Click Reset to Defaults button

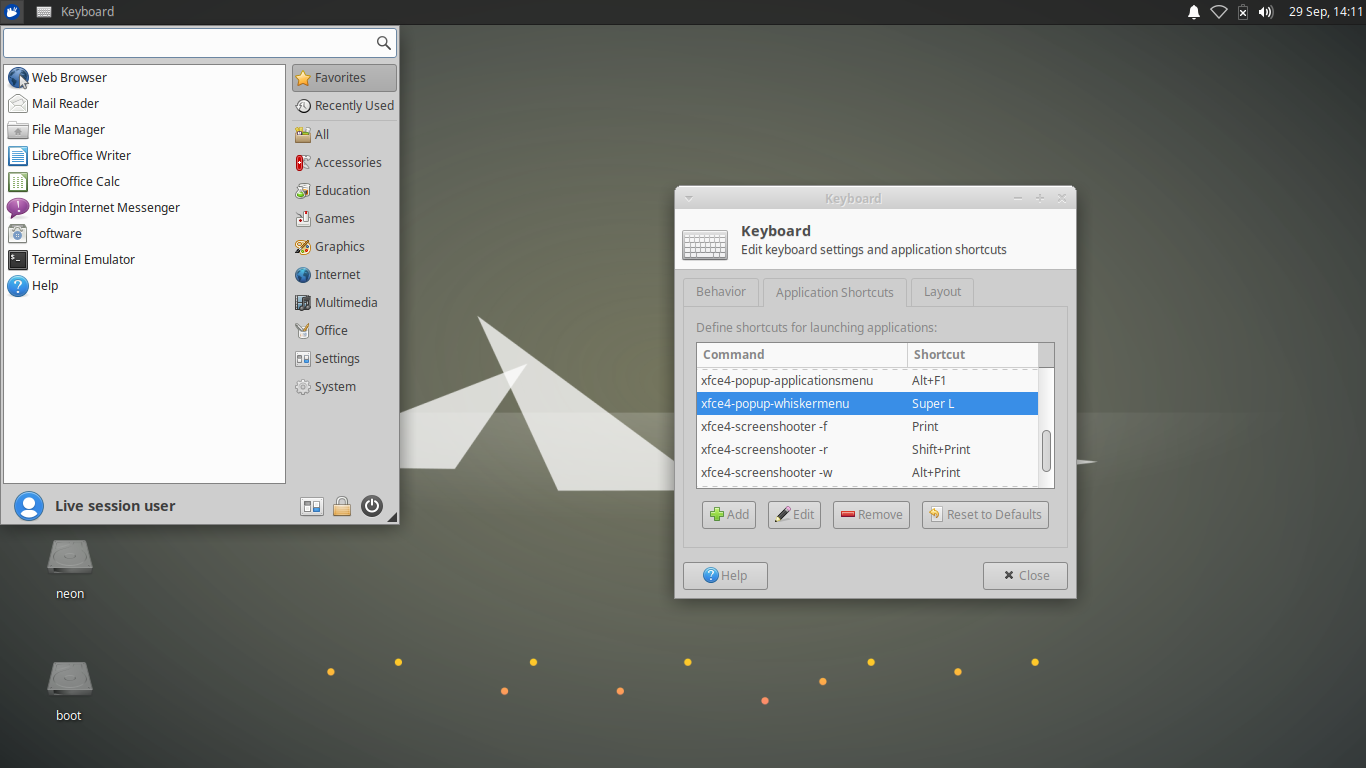(x=985, y=515)
